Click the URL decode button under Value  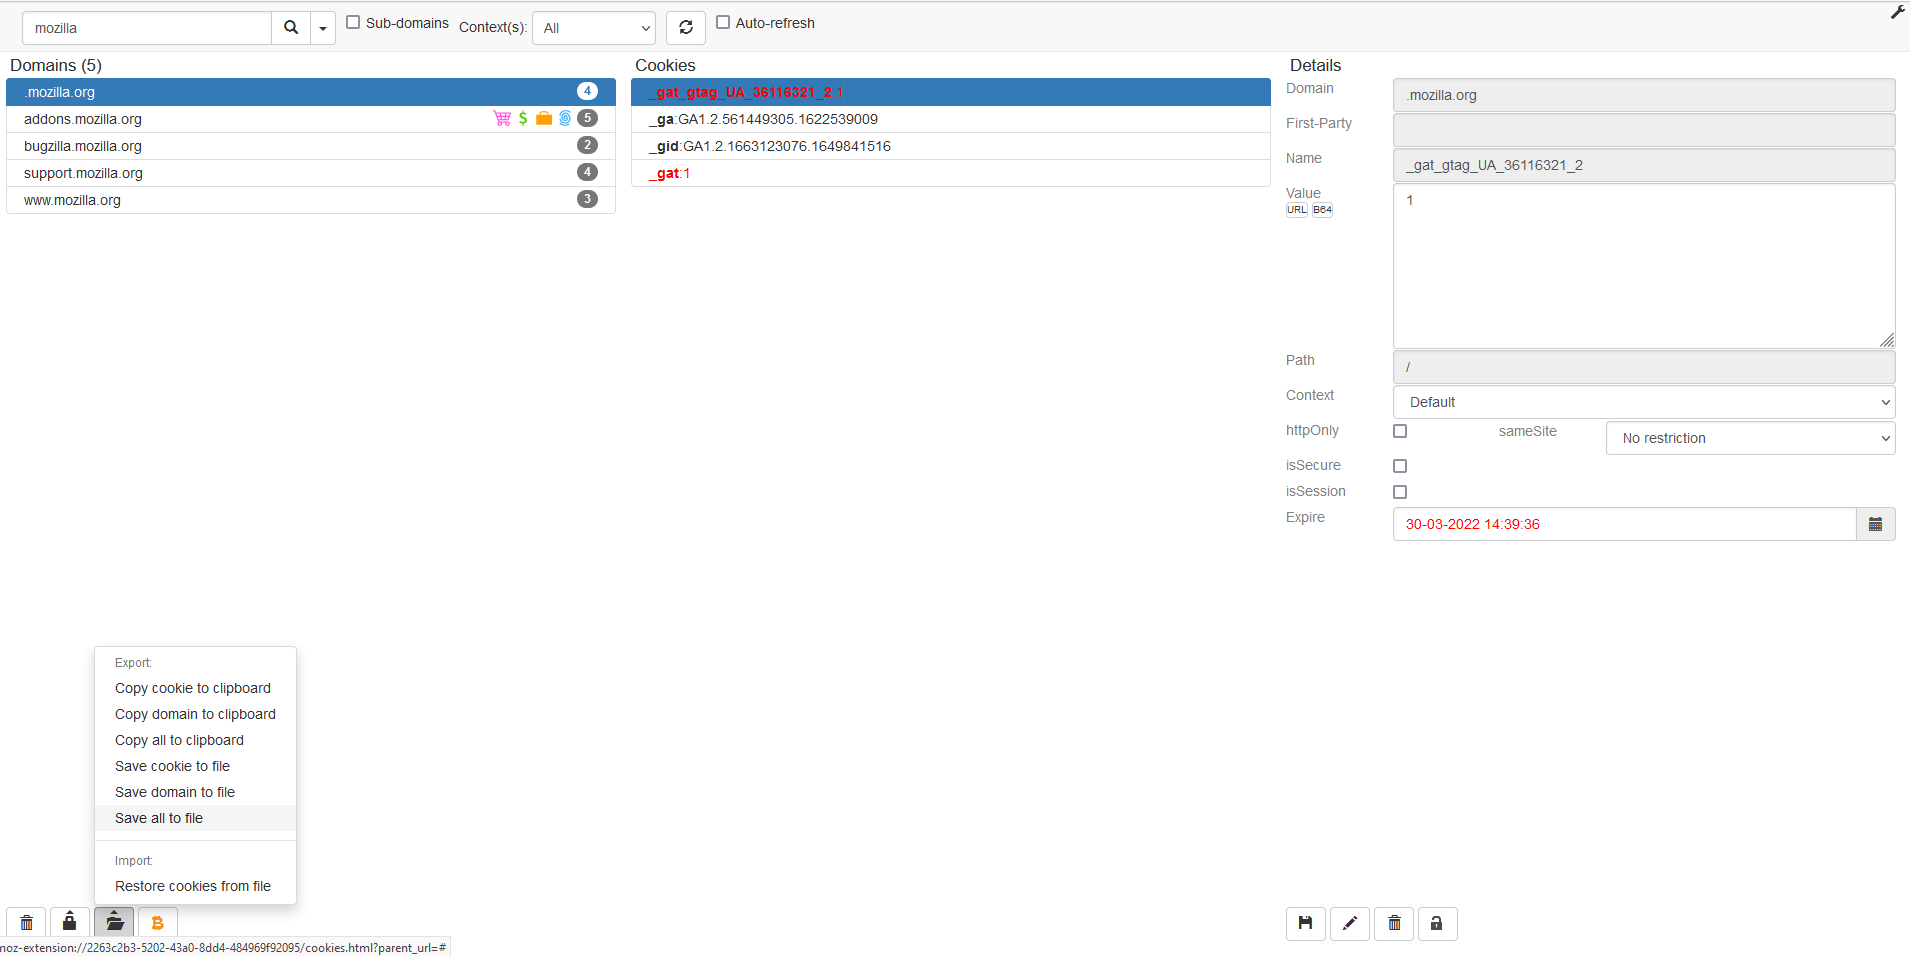click(x=1297, y=210)
